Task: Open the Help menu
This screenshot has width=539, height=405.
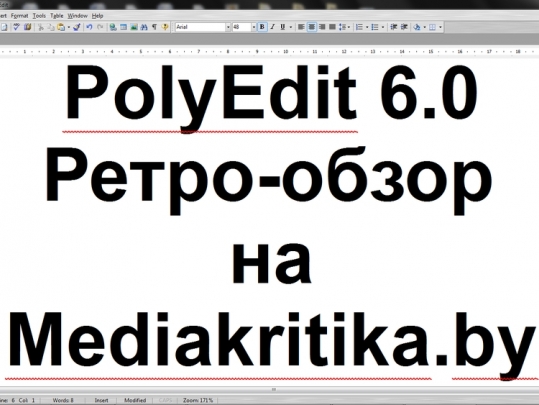Action: point(98,16)
